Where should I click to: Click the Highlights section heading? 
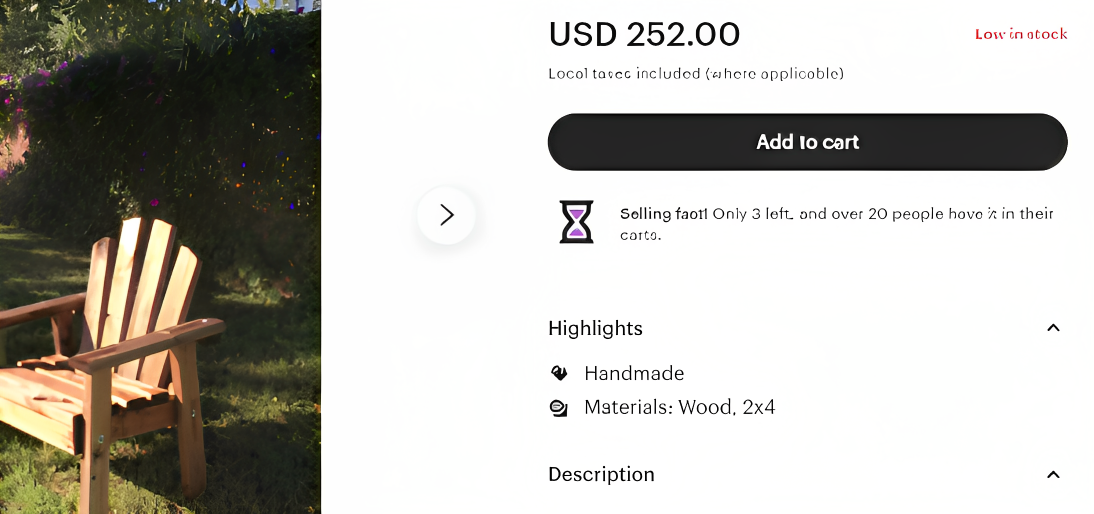[595, 328]
